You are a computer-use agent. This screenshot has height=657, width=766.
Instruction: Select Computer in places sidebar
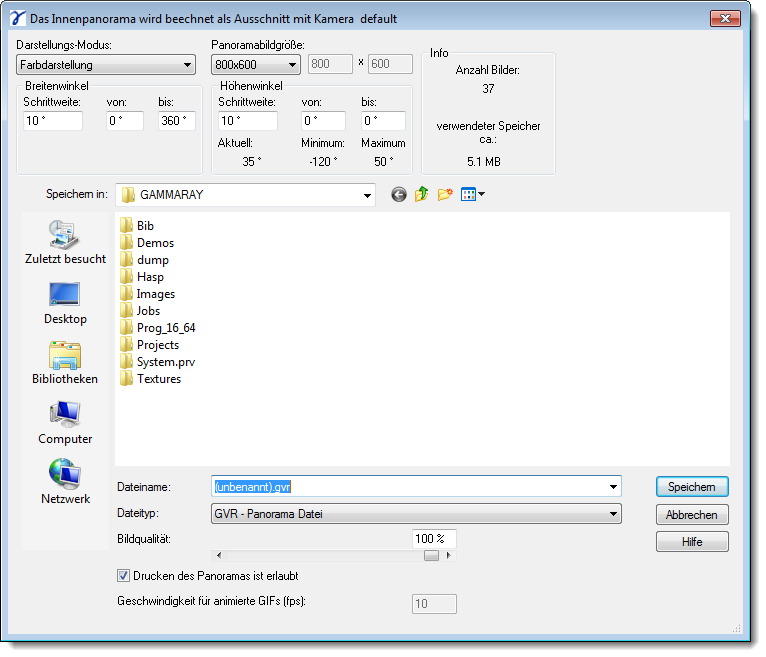tap(65, 423)
